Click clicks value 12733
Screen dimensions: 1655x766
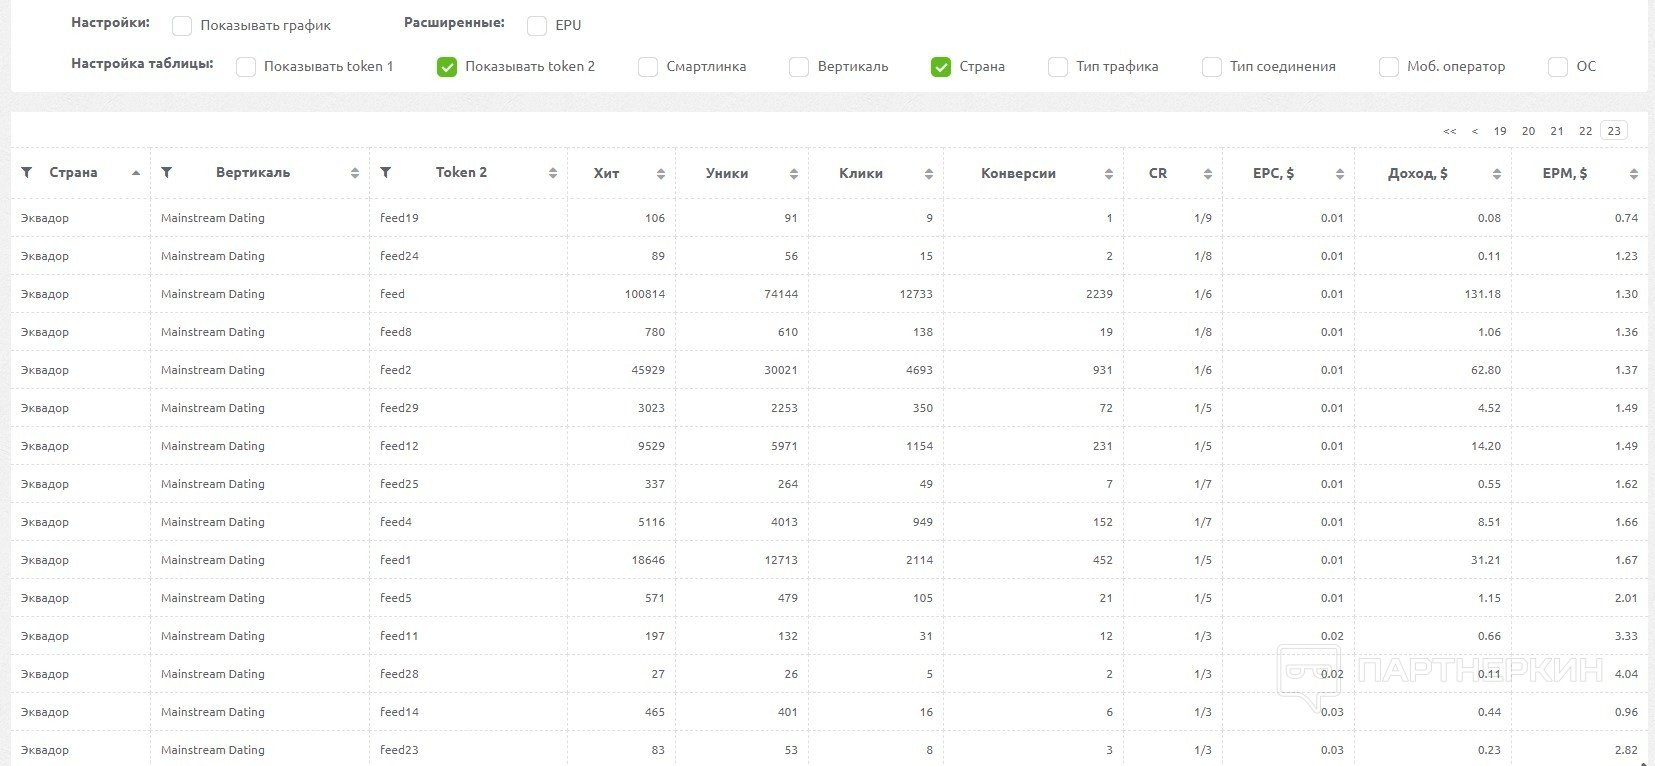tap(916, 294)
